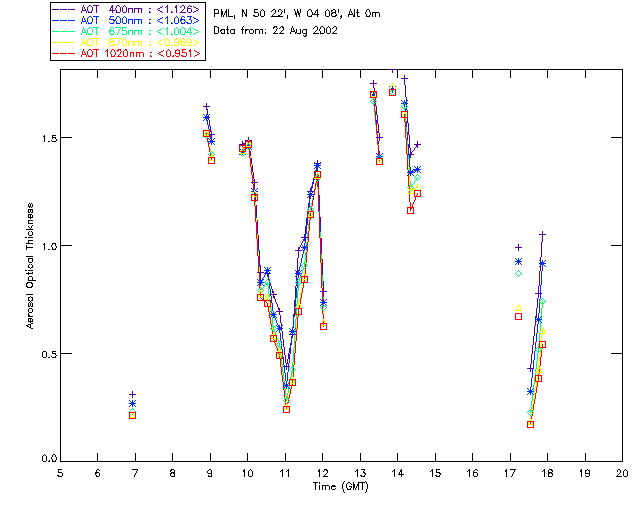Click the "PML, N 50 22', W 04 08', Alt 0m" header text
This screenshot has width=640, height=512.
pyautogui.click(x=297, y=14)
